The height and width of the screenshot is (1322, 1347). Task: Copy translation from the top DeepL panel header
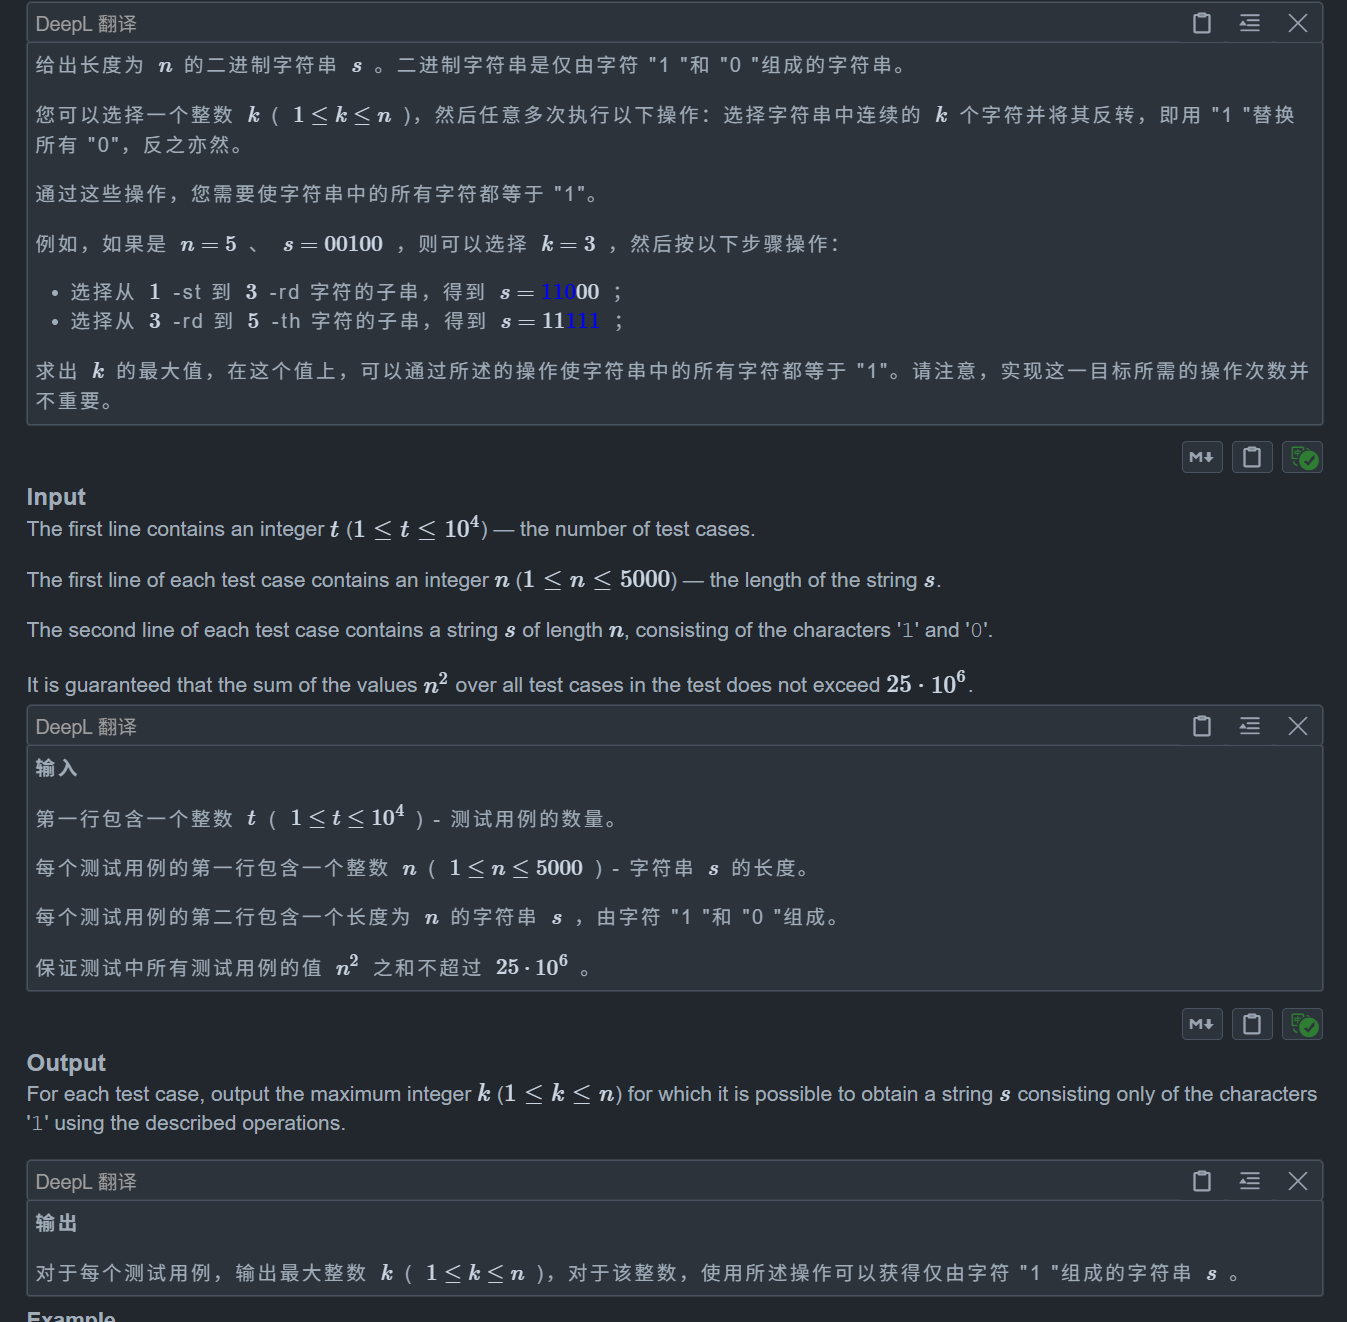pyautogui.click(x=1200, y=23)
